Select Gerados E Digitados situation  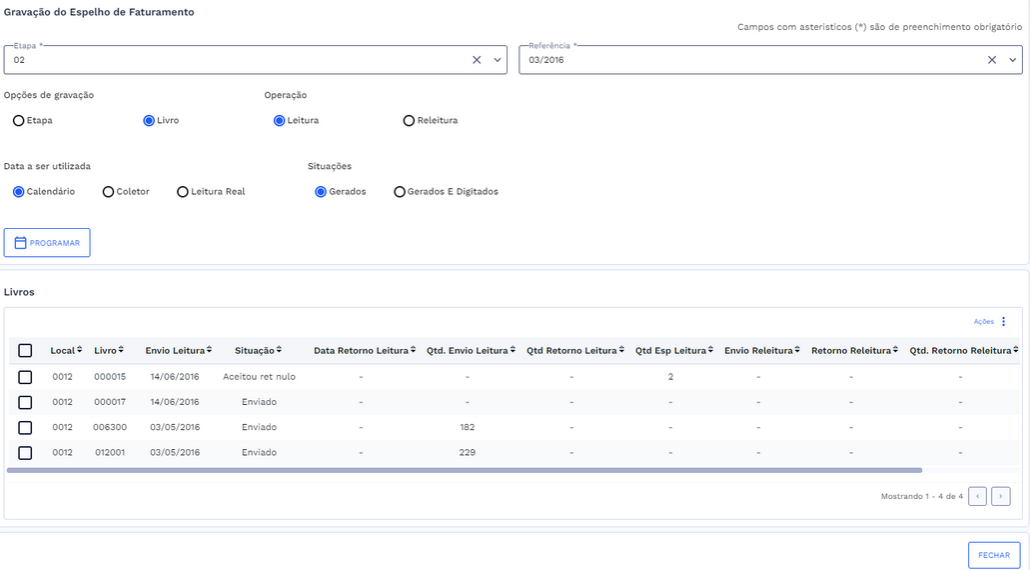(x=400, y=192)
